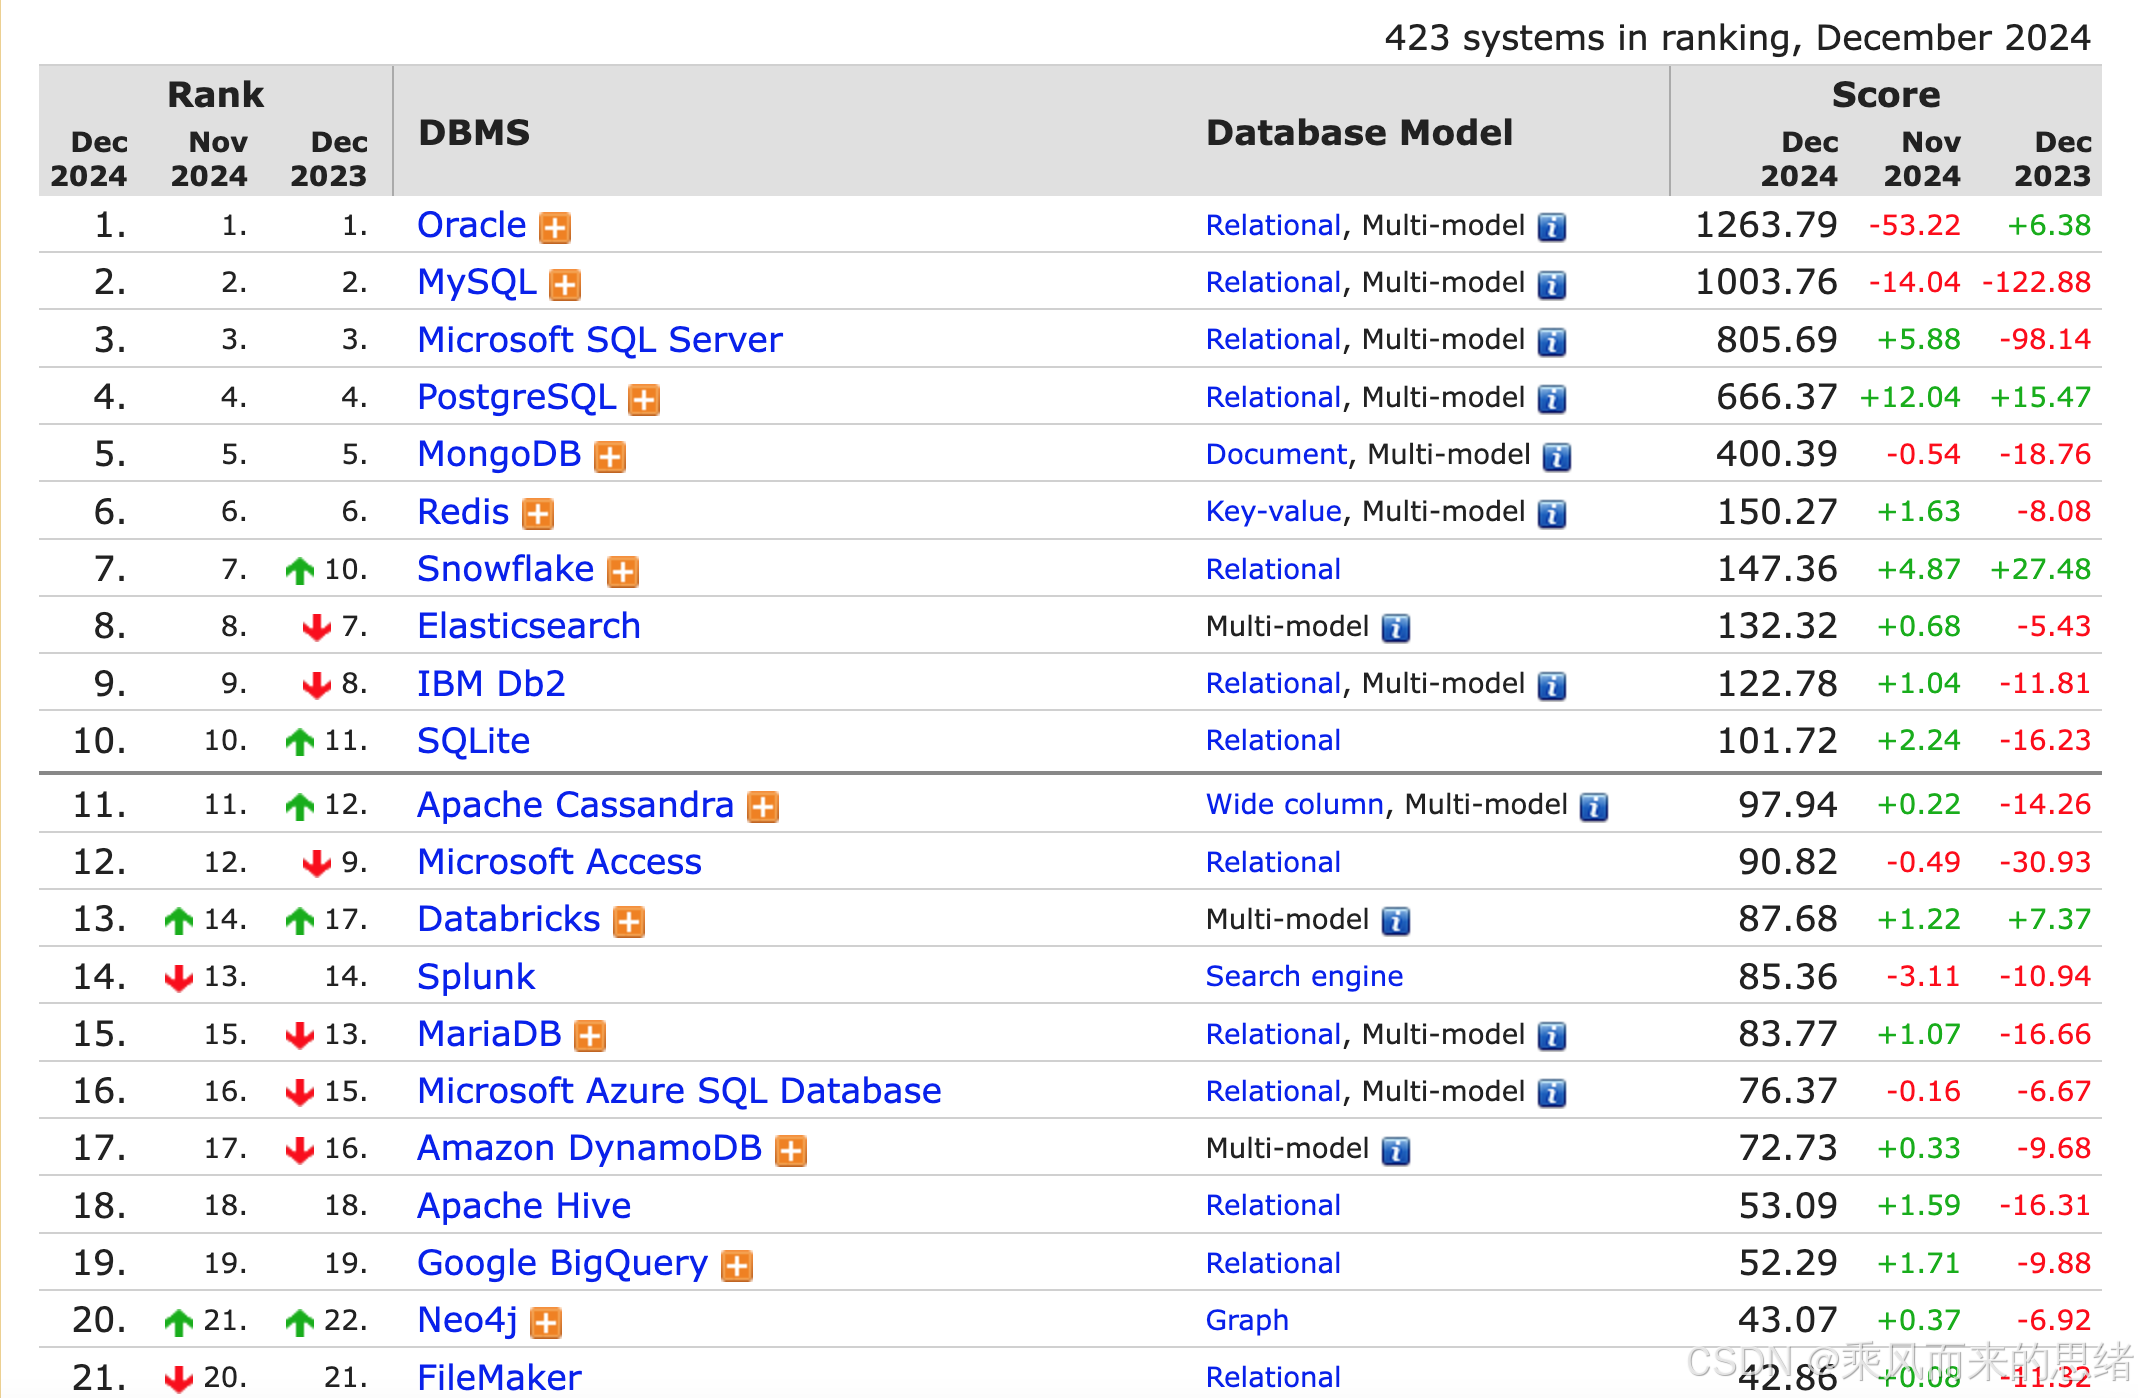The width and height of the screenshot is (2138, 1398).
Task: Open the plus icon next to MongoDB
Action: click(610, 457)
